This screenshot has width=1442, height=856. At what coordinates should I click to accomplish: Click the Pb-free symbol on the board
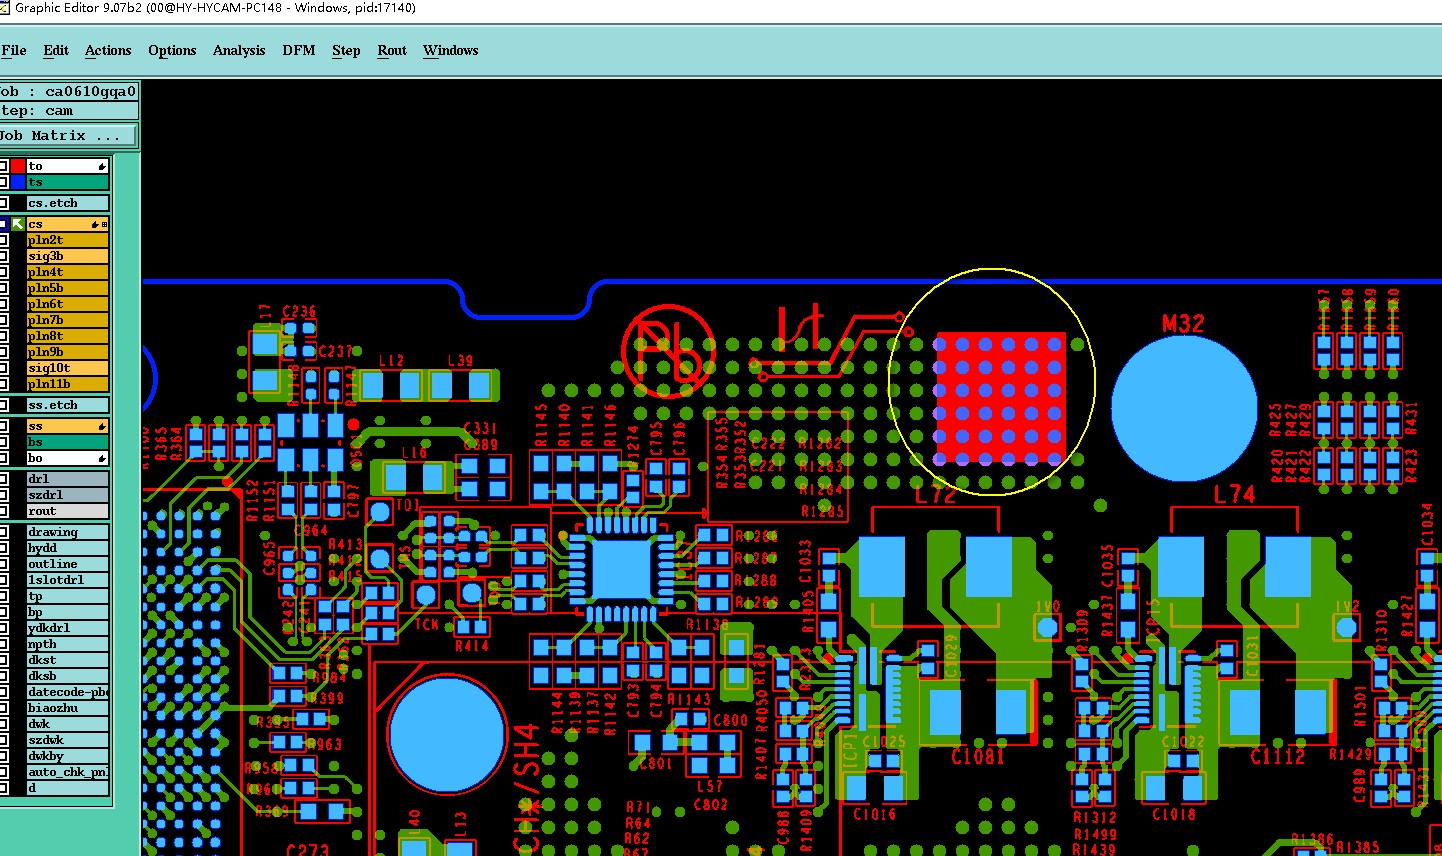click(x=668, y=350)
